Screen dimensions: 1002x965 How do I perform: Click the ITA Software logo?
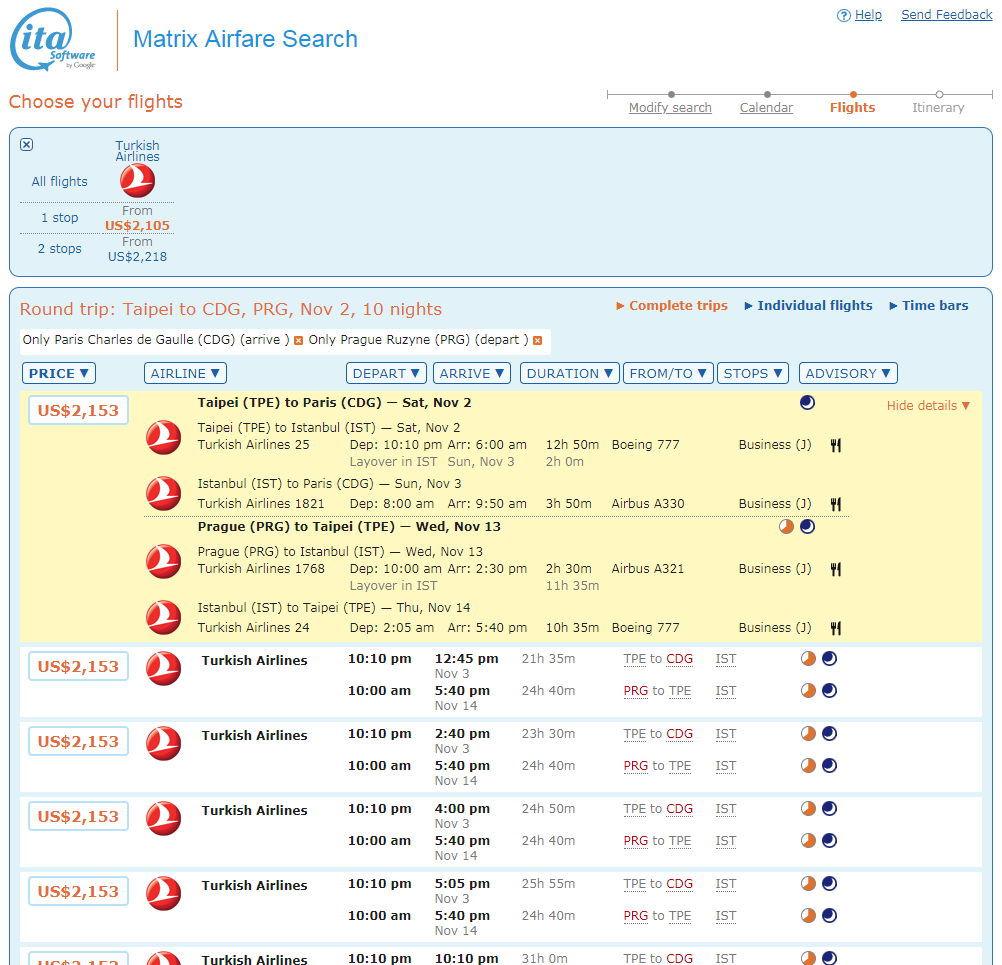click(52, 40)
